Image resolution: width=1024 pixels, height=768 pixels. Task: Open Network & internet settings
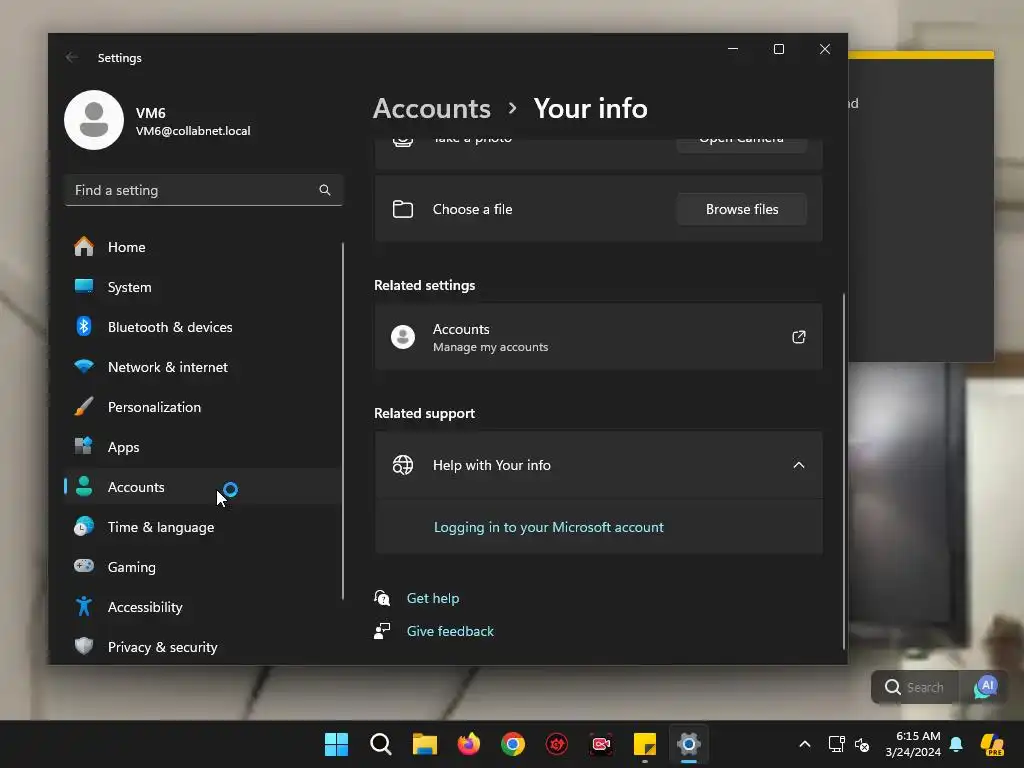(x=202, y=367)
